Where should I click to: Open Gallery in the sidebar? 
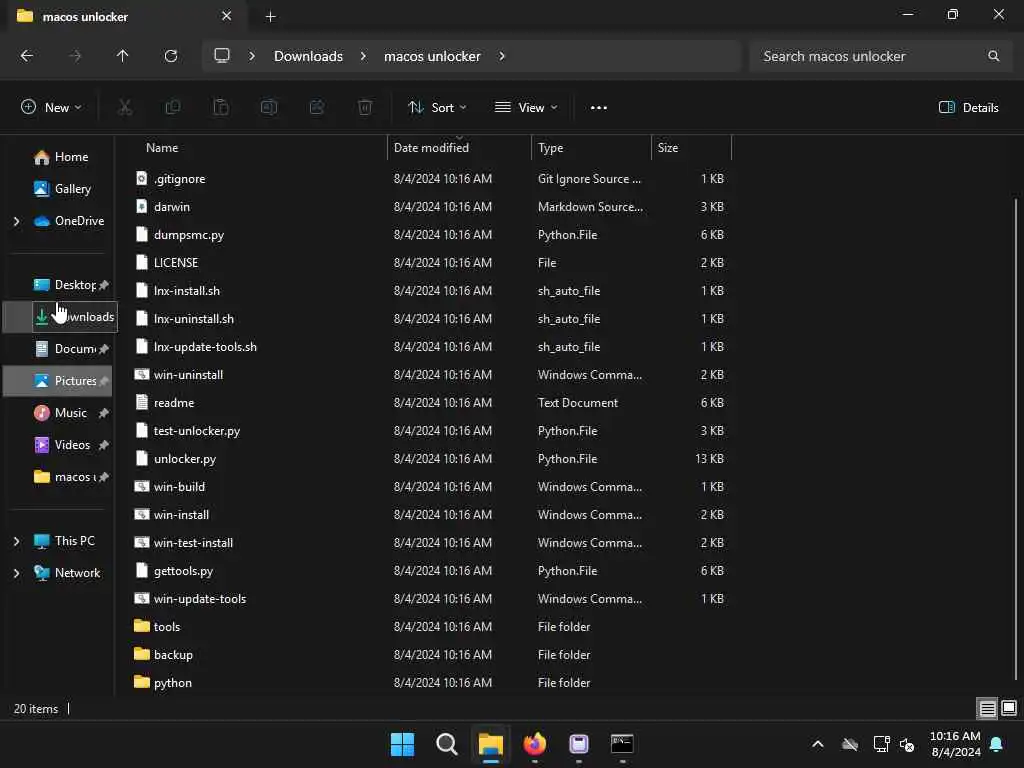pyautogui.click(x=62, y=189)
